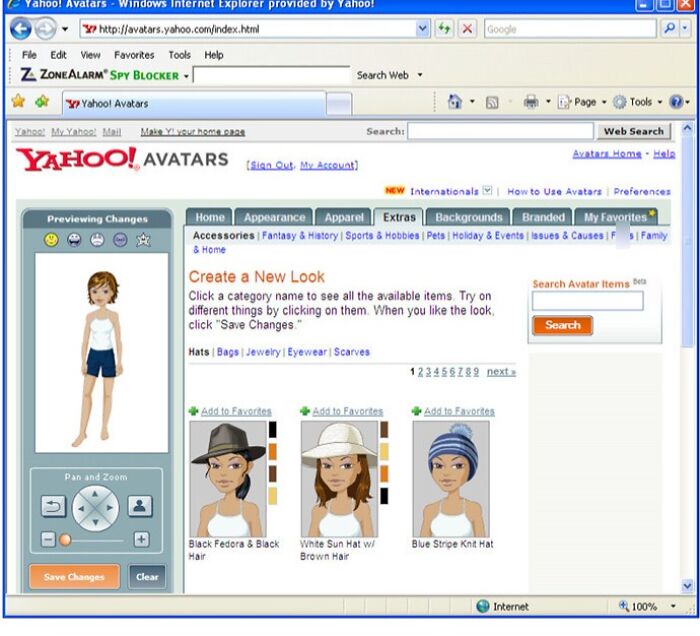700x636 pixels.
Task: Go to page 2 of hats
Action: coord(420,371)
